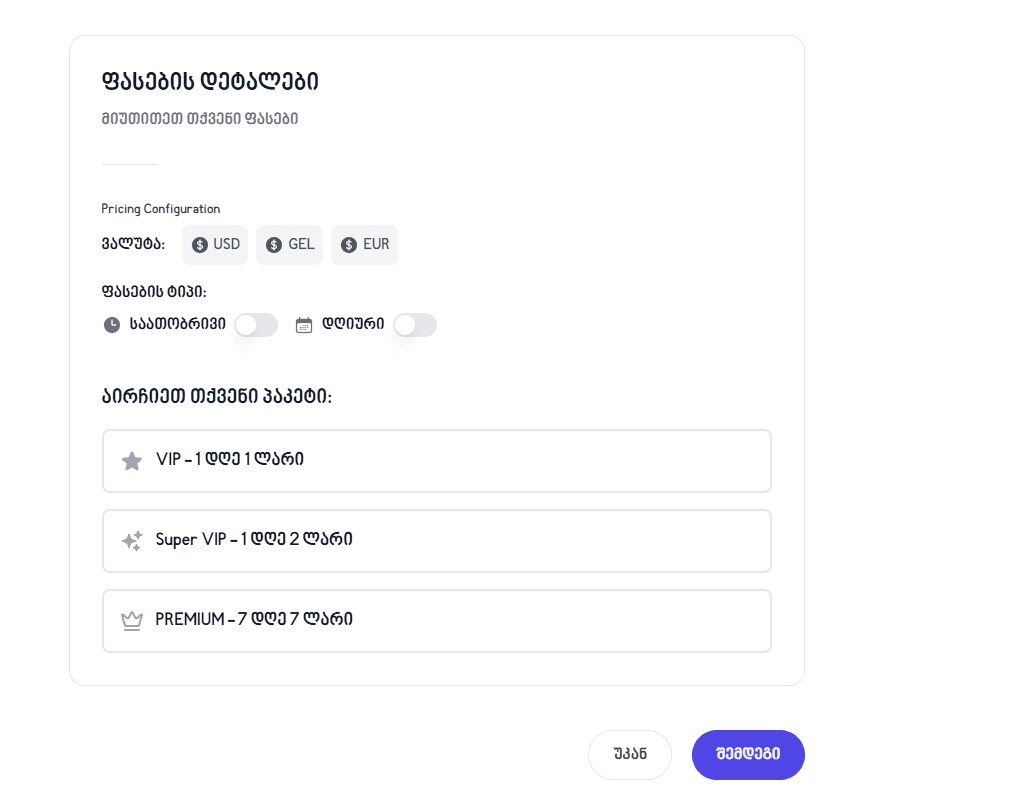Click the უკან back button

coord(629,755)
